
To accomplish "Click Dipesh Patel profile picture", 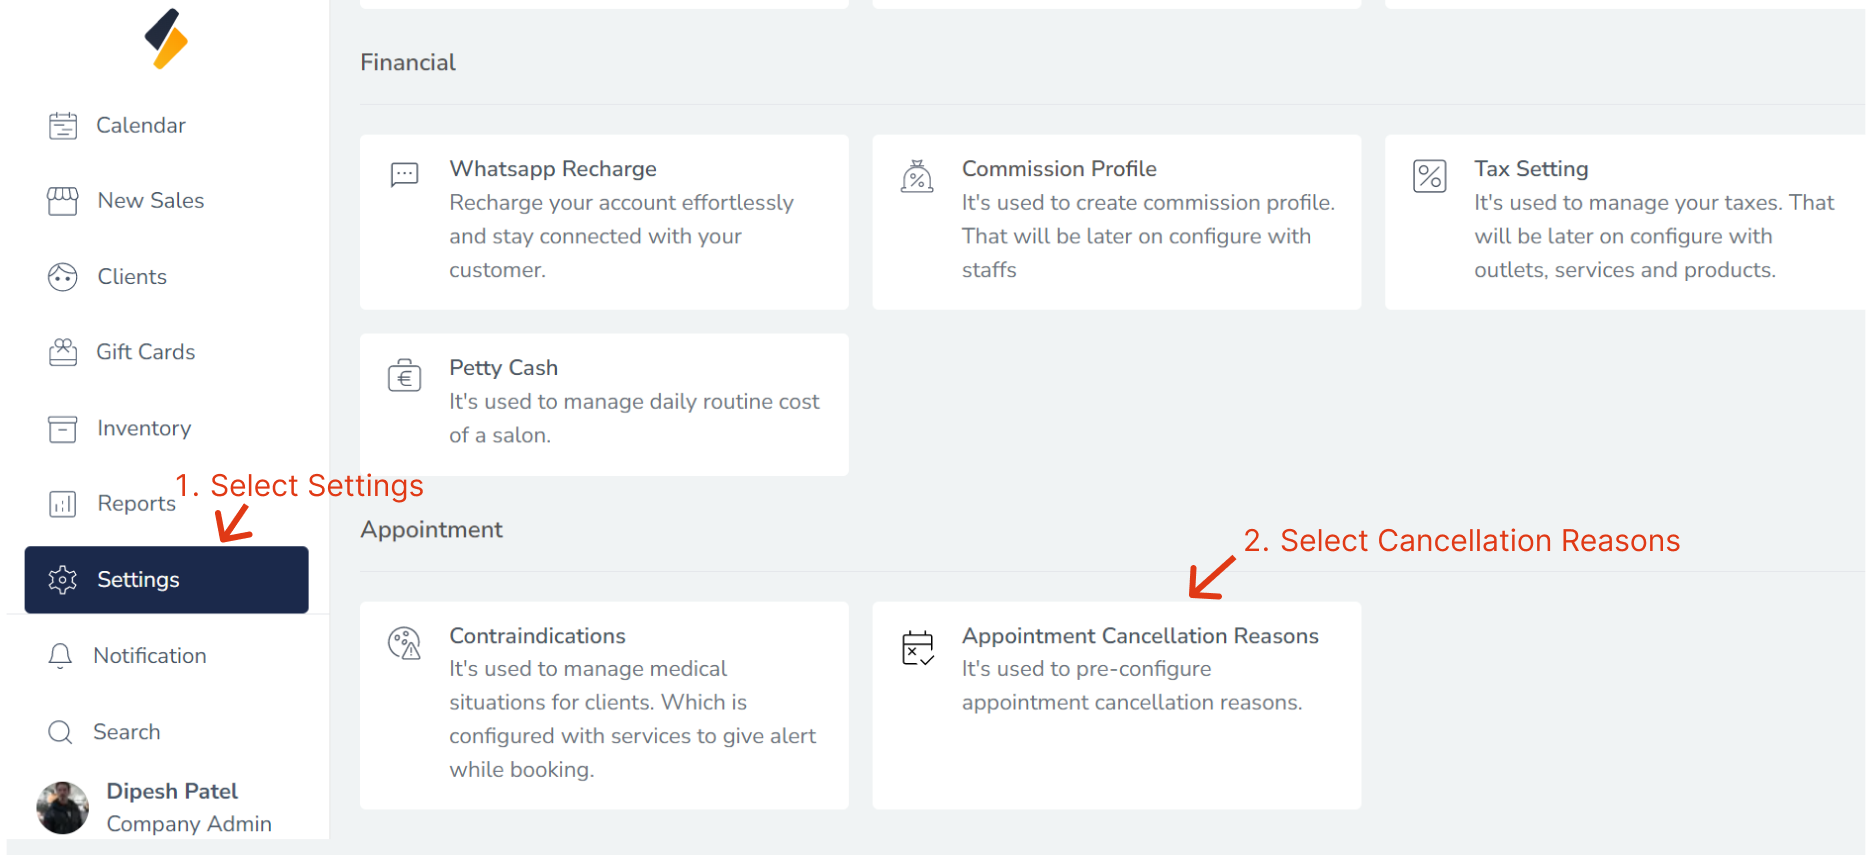I will [x=63, y=807].
